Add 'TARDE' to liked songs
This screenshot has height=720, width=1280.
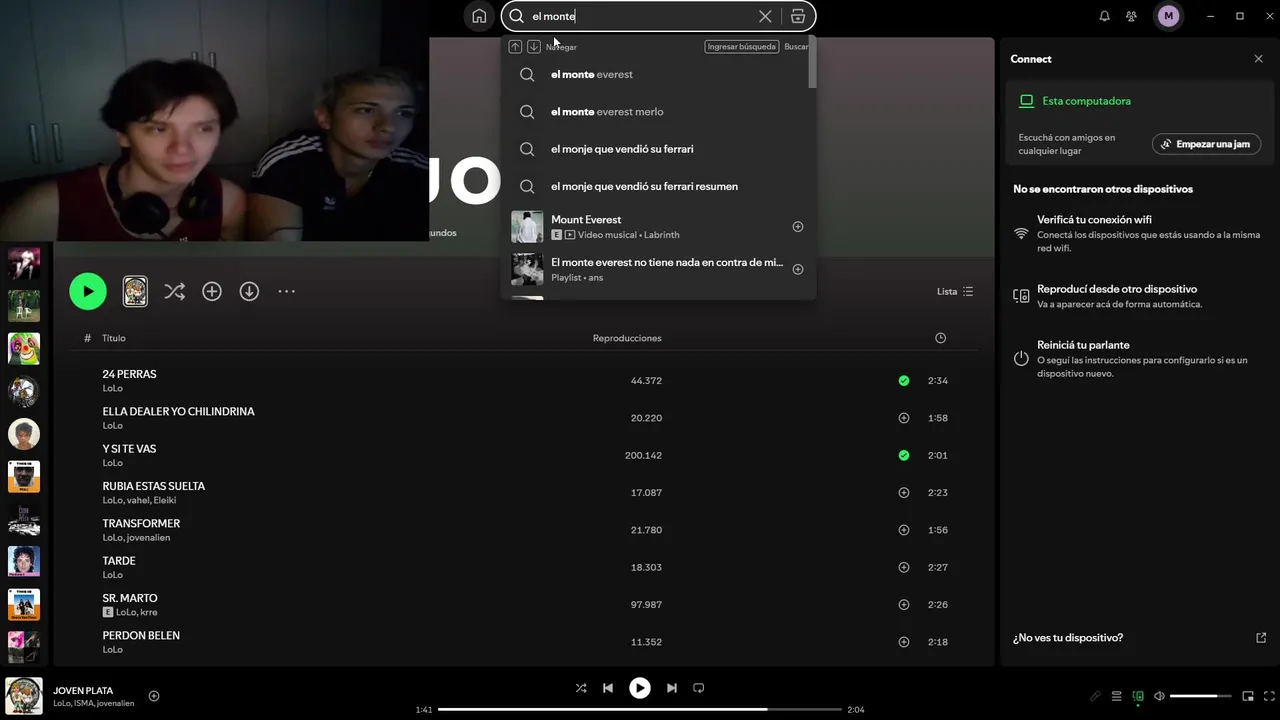pos(904,567)
